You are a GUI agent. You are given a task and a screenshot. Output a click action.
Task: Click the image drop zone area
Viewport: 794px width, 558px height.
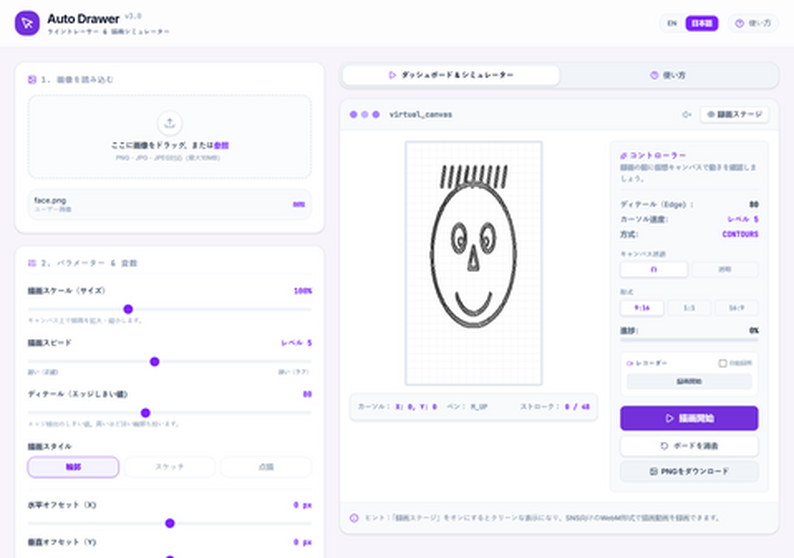(x=170, y=137)
